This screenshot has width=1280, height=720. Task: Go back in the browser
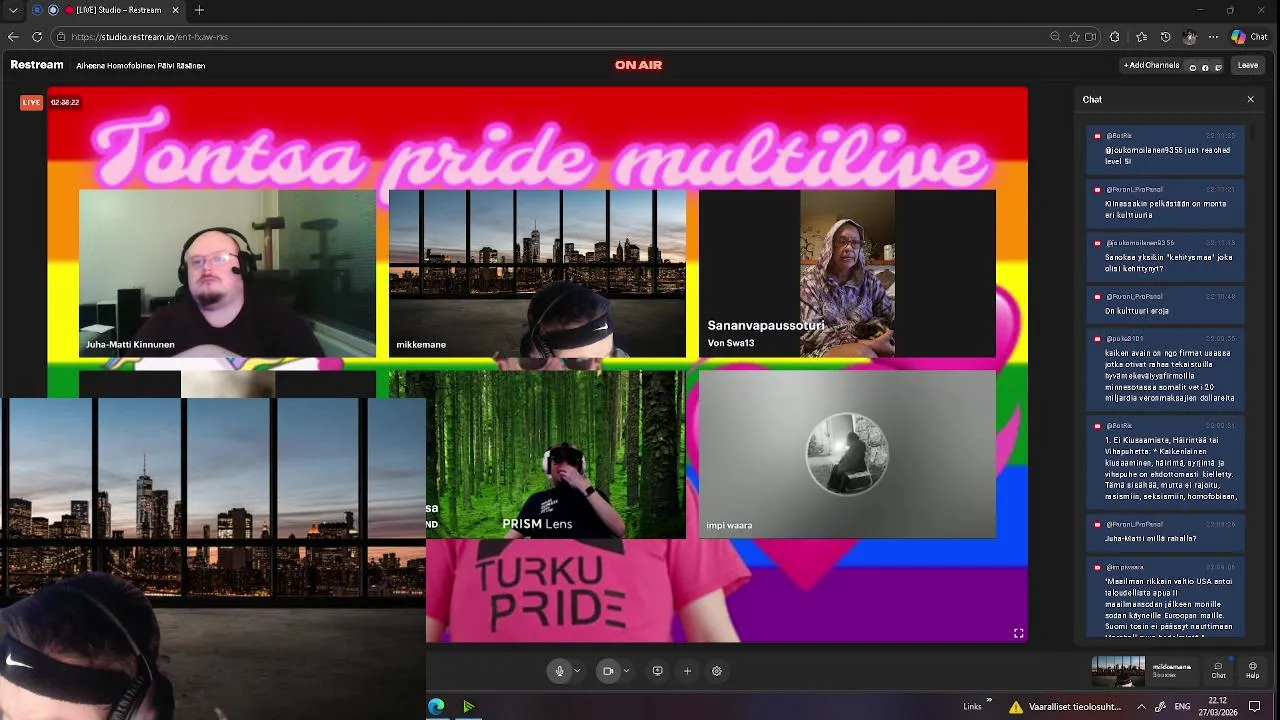(13, 37)
